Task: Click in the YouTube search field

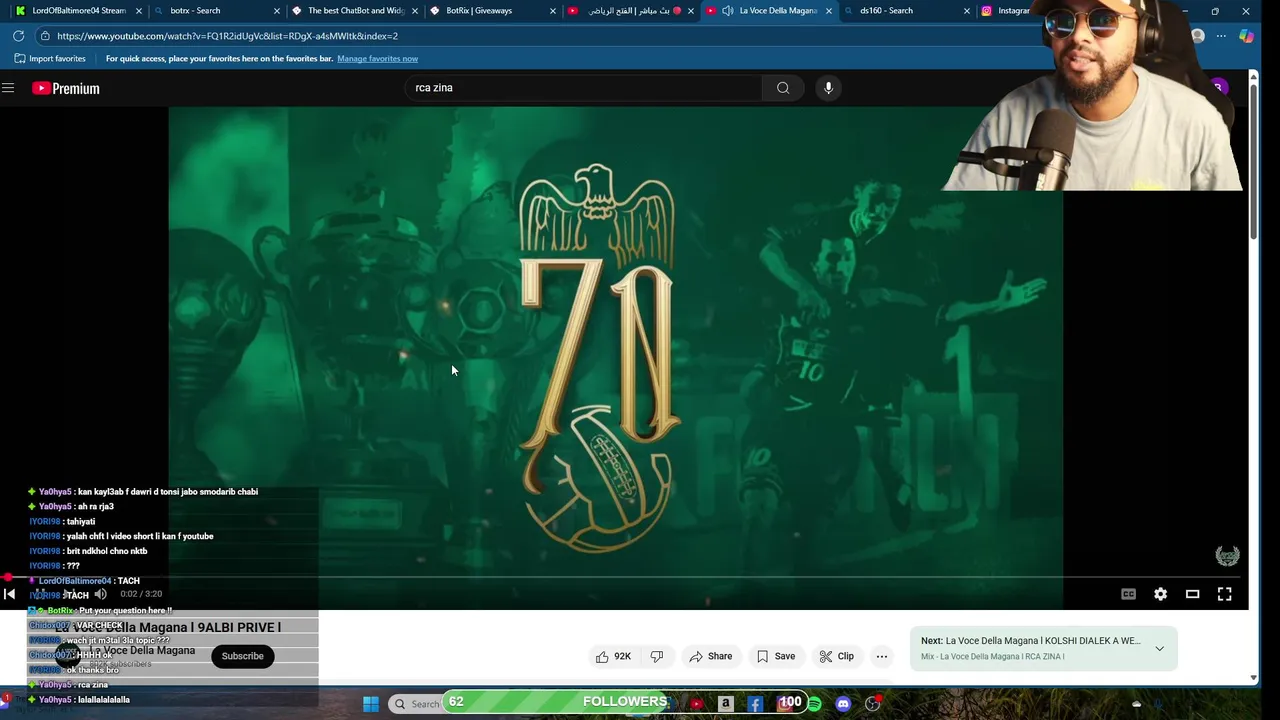Action: tap(582, 88)
